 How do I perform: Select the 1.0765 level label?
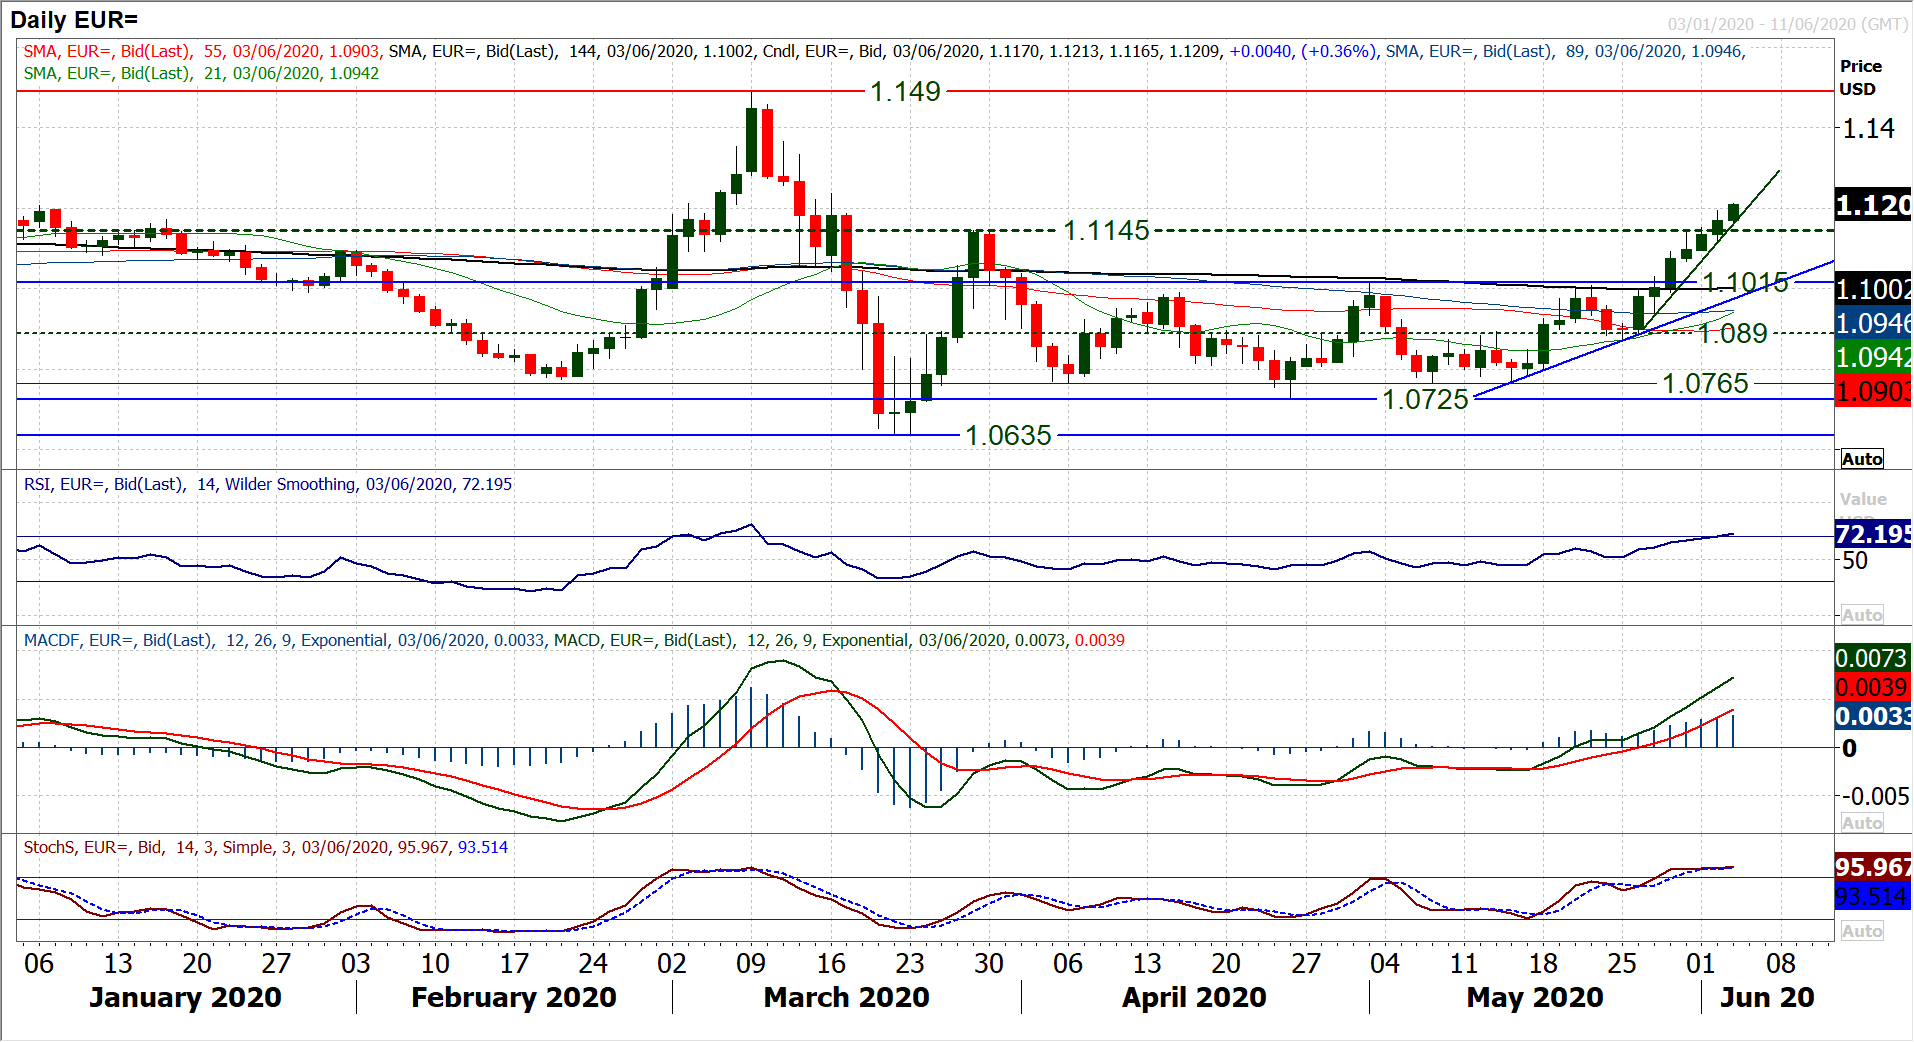(x=1704, y=384)
